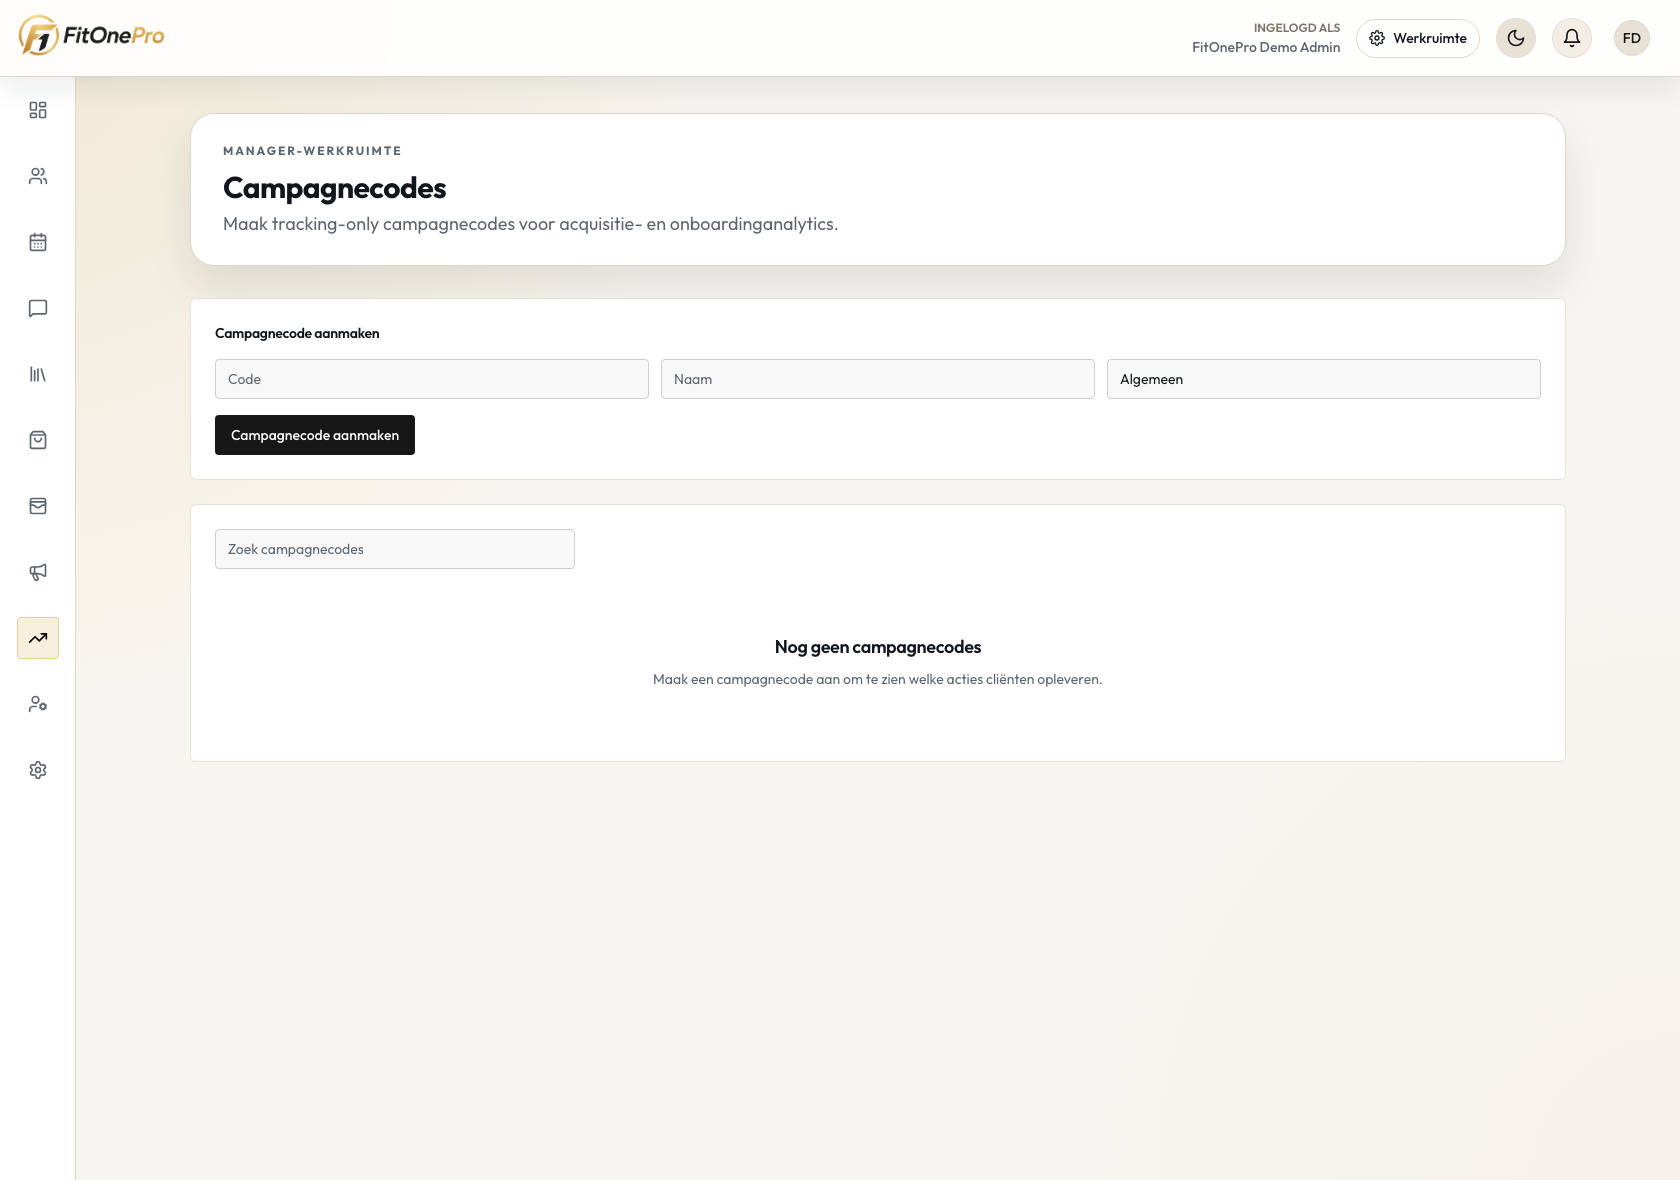The image size is (1680, 1180).
Task: Open notifications bell
Action: pyautogui.click(x=1572, y=38)
